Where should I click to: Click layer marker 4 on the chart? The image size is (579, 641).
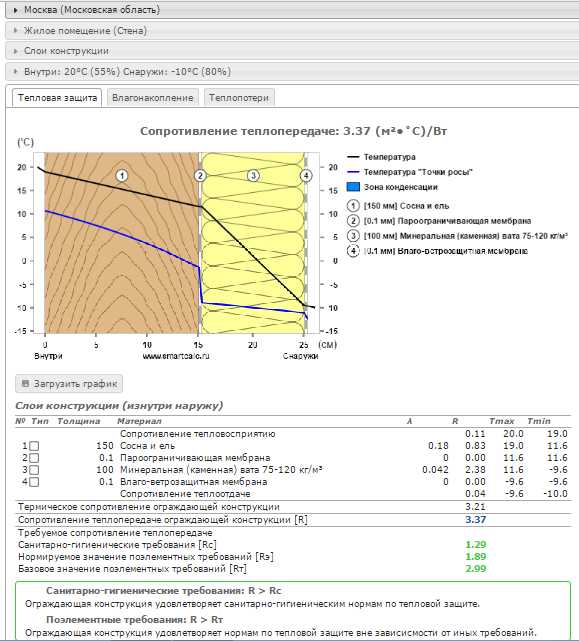click(x=306, y=175)
